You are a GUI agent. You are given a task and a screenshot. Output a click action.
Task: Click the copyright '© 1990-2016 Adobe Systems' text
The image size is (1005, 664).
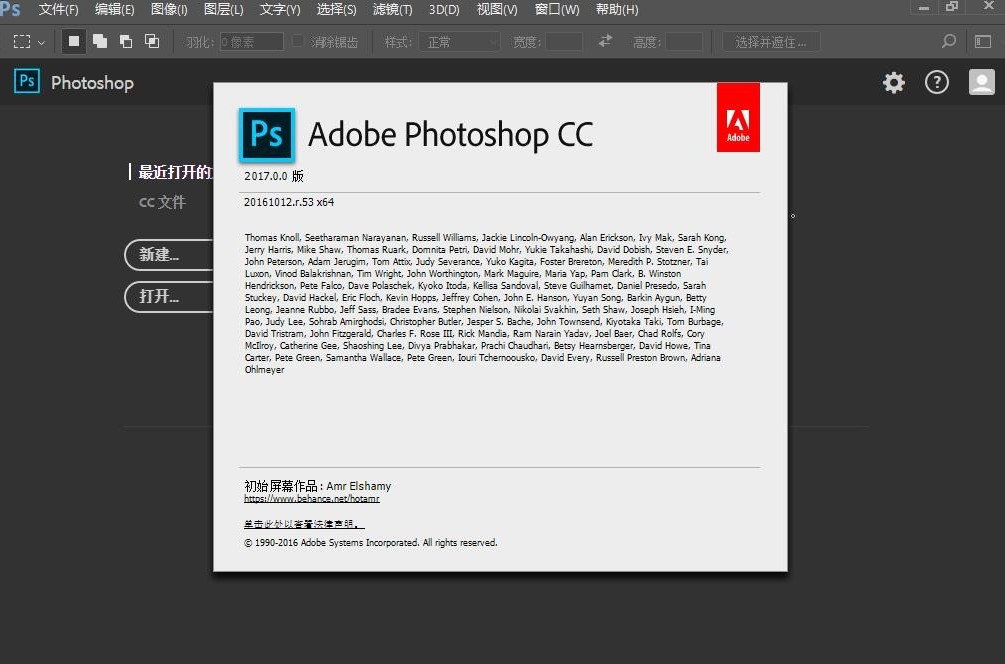pos(370,542)
